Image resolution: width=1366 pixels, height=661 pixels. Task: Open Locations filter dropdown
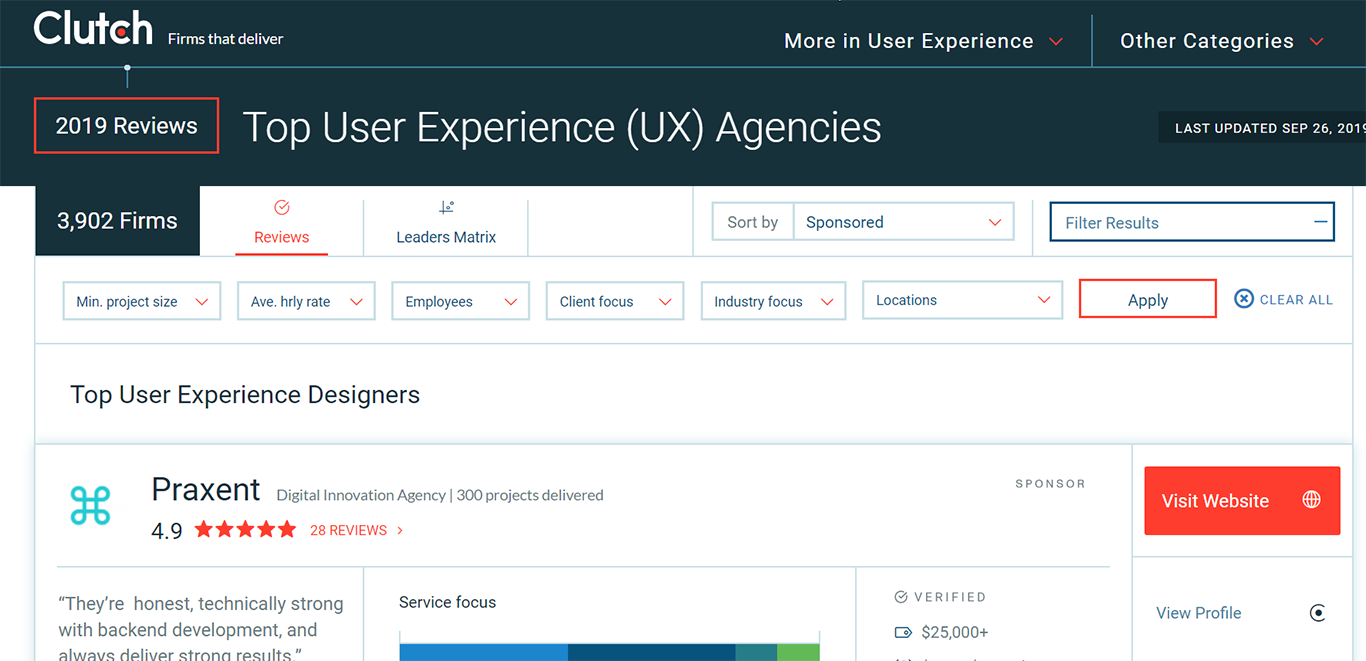click(962, 300)
